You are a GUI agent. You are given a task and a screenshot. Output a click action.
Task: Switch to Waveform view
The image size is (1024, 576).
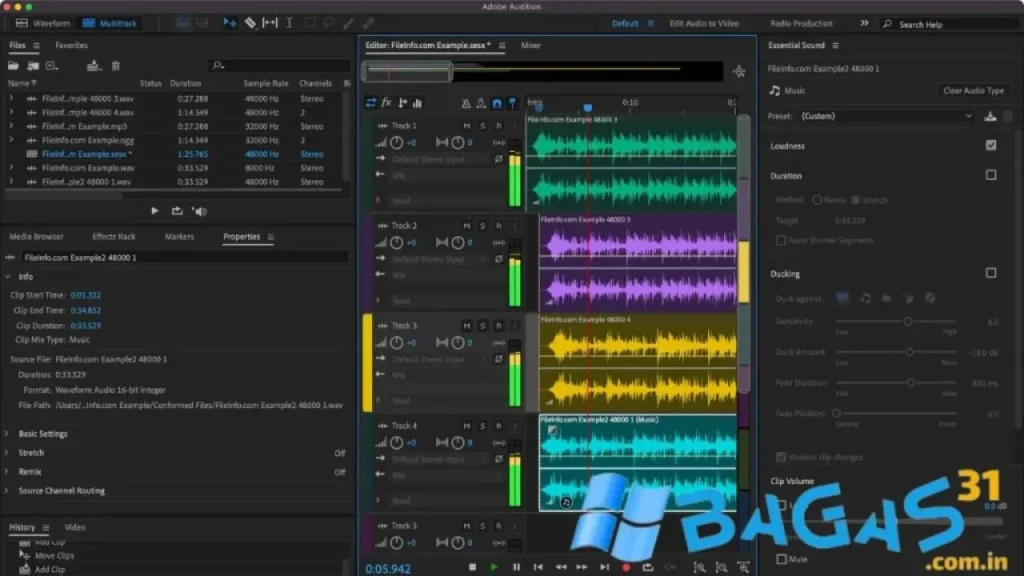[43, 23]
